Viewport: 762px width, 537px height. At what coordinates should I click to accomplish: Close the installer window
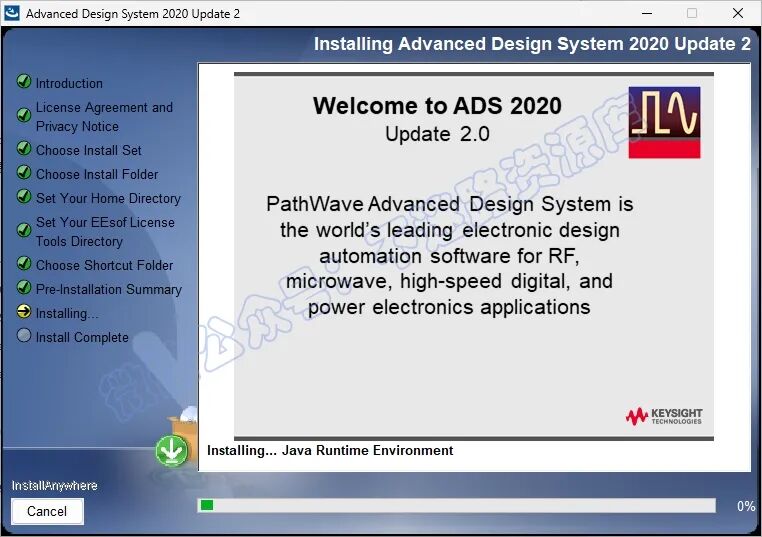click(738, 13)
